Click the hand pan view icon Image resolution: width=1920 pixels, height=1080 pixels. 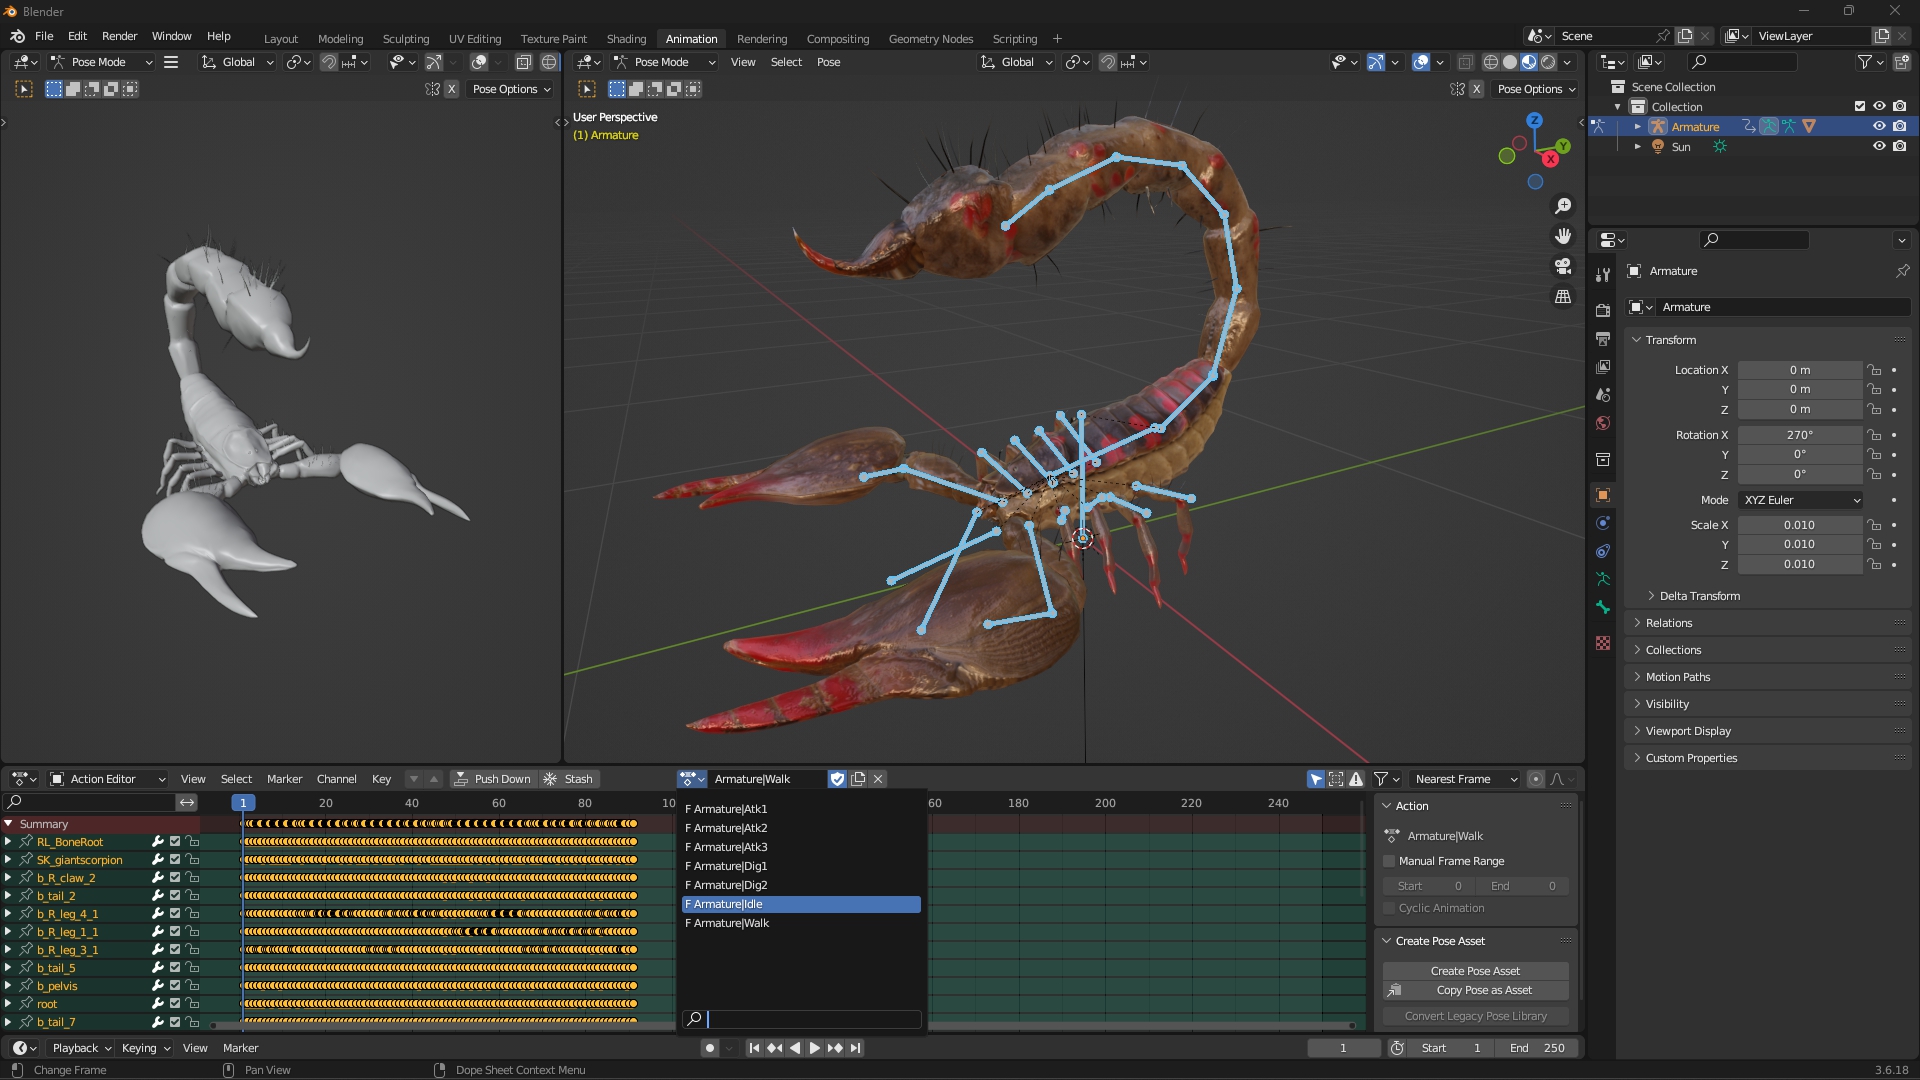pyautogui.click(x=1563, y=236)
